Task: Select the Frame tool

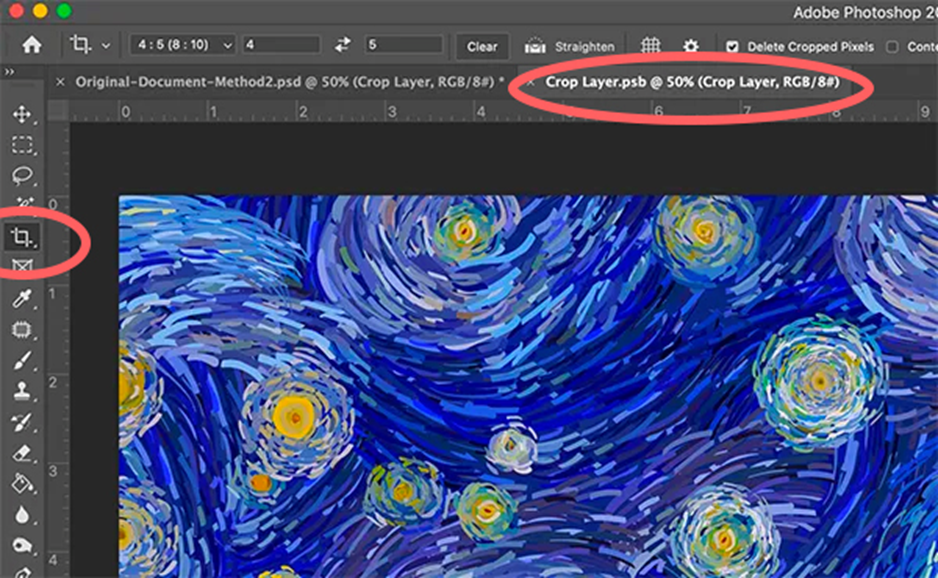Action: click(22, 265)
